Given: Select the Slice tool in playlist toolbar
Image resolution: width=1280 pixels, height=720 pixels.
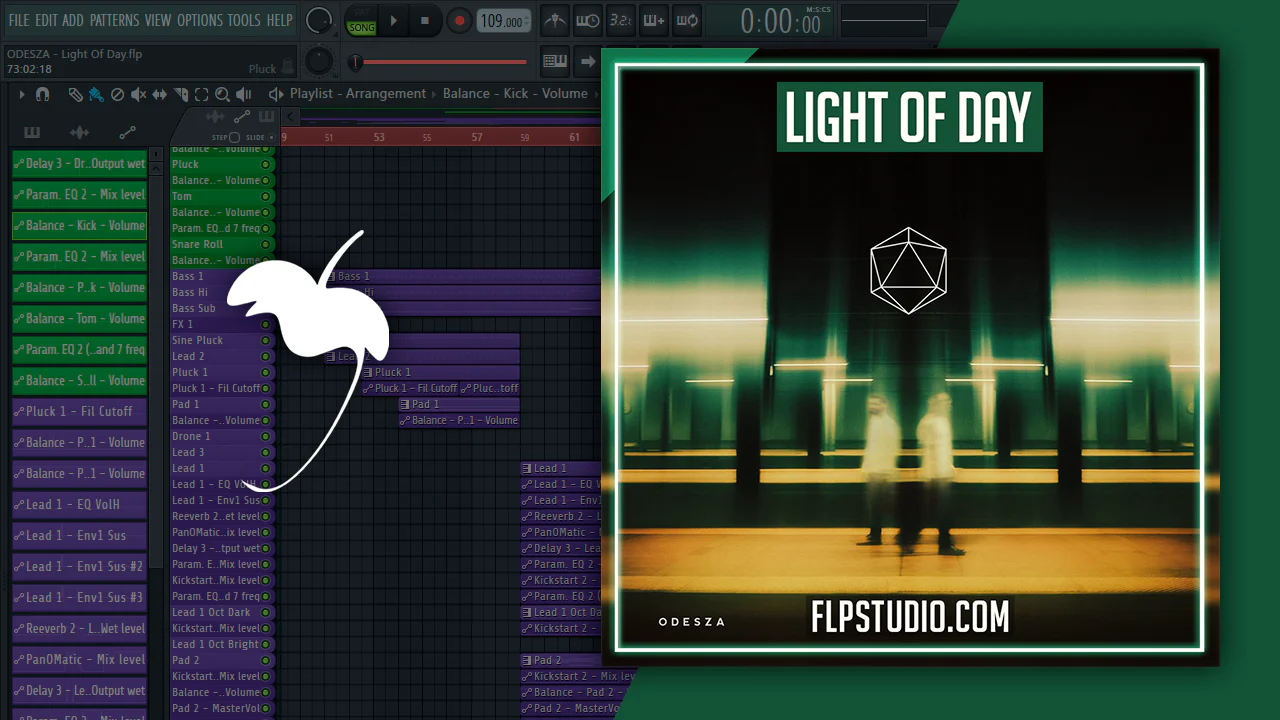Looking at the screenshot, I should [181, 94].
